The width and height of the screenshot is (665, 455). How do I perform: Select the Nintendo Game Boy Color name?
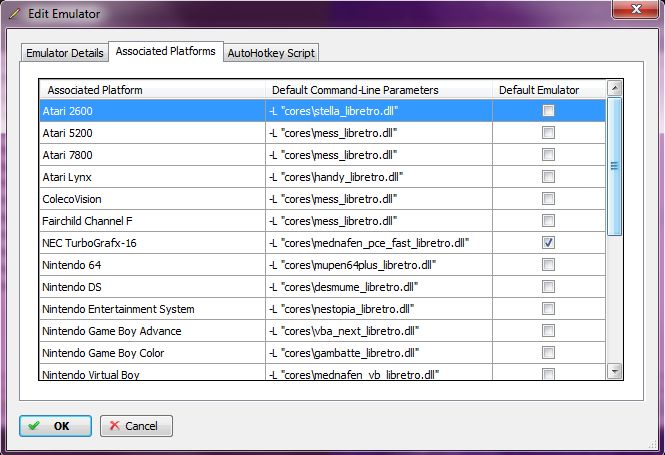coord(103,353)
